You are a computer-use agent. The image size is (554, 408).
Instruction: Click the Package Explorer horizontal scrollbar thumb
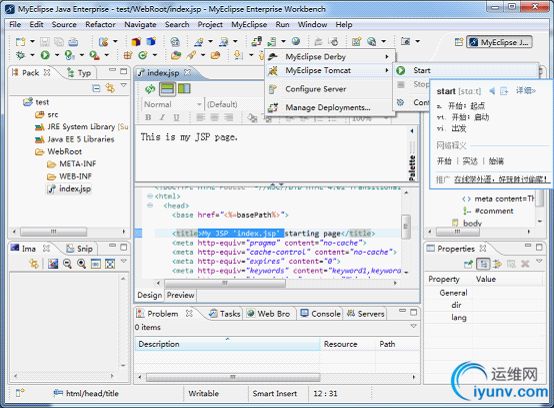(x=53, y=232)
